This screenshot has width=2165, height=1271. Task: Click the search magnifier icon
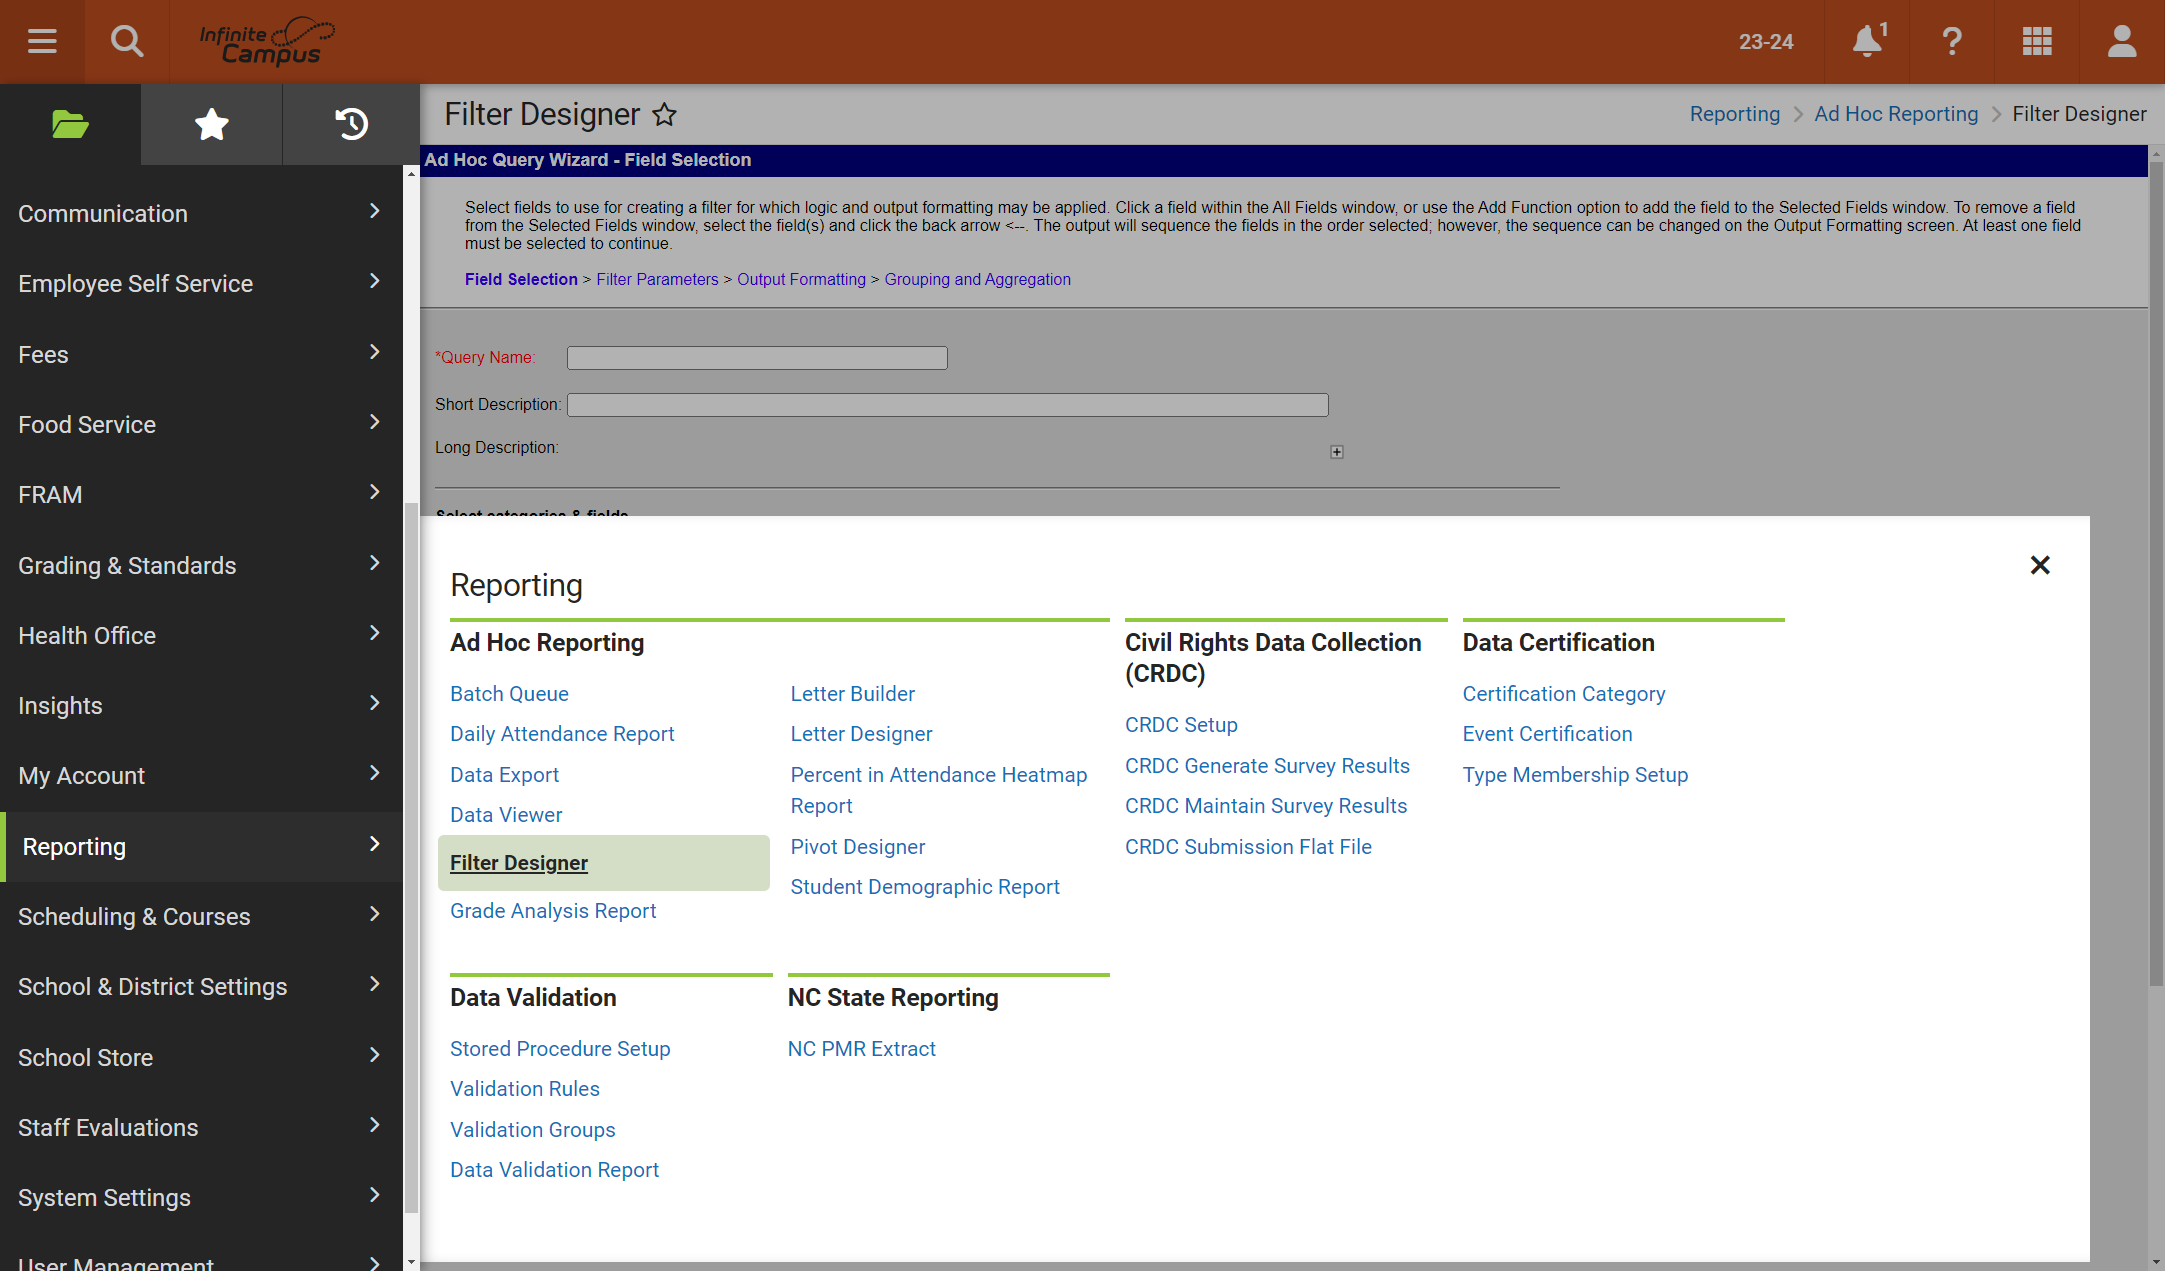(x=127, y=41)
